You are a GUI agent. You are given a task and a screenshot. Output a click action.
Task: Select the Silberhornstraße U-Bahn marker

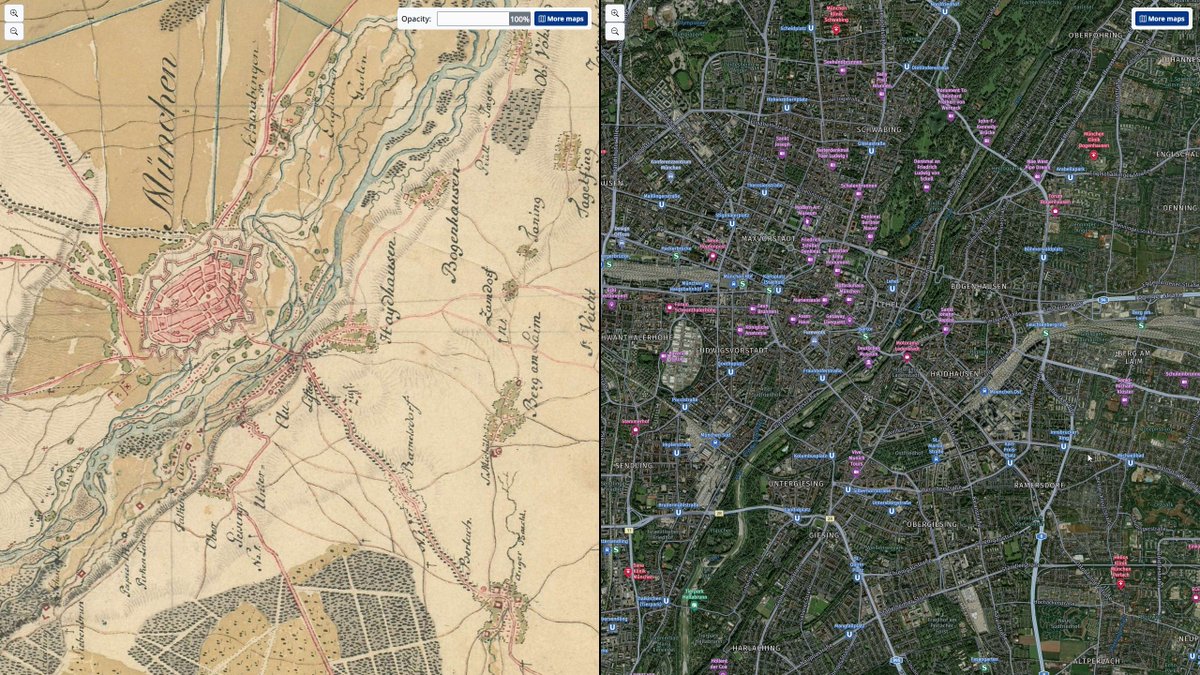click(848, 490)
